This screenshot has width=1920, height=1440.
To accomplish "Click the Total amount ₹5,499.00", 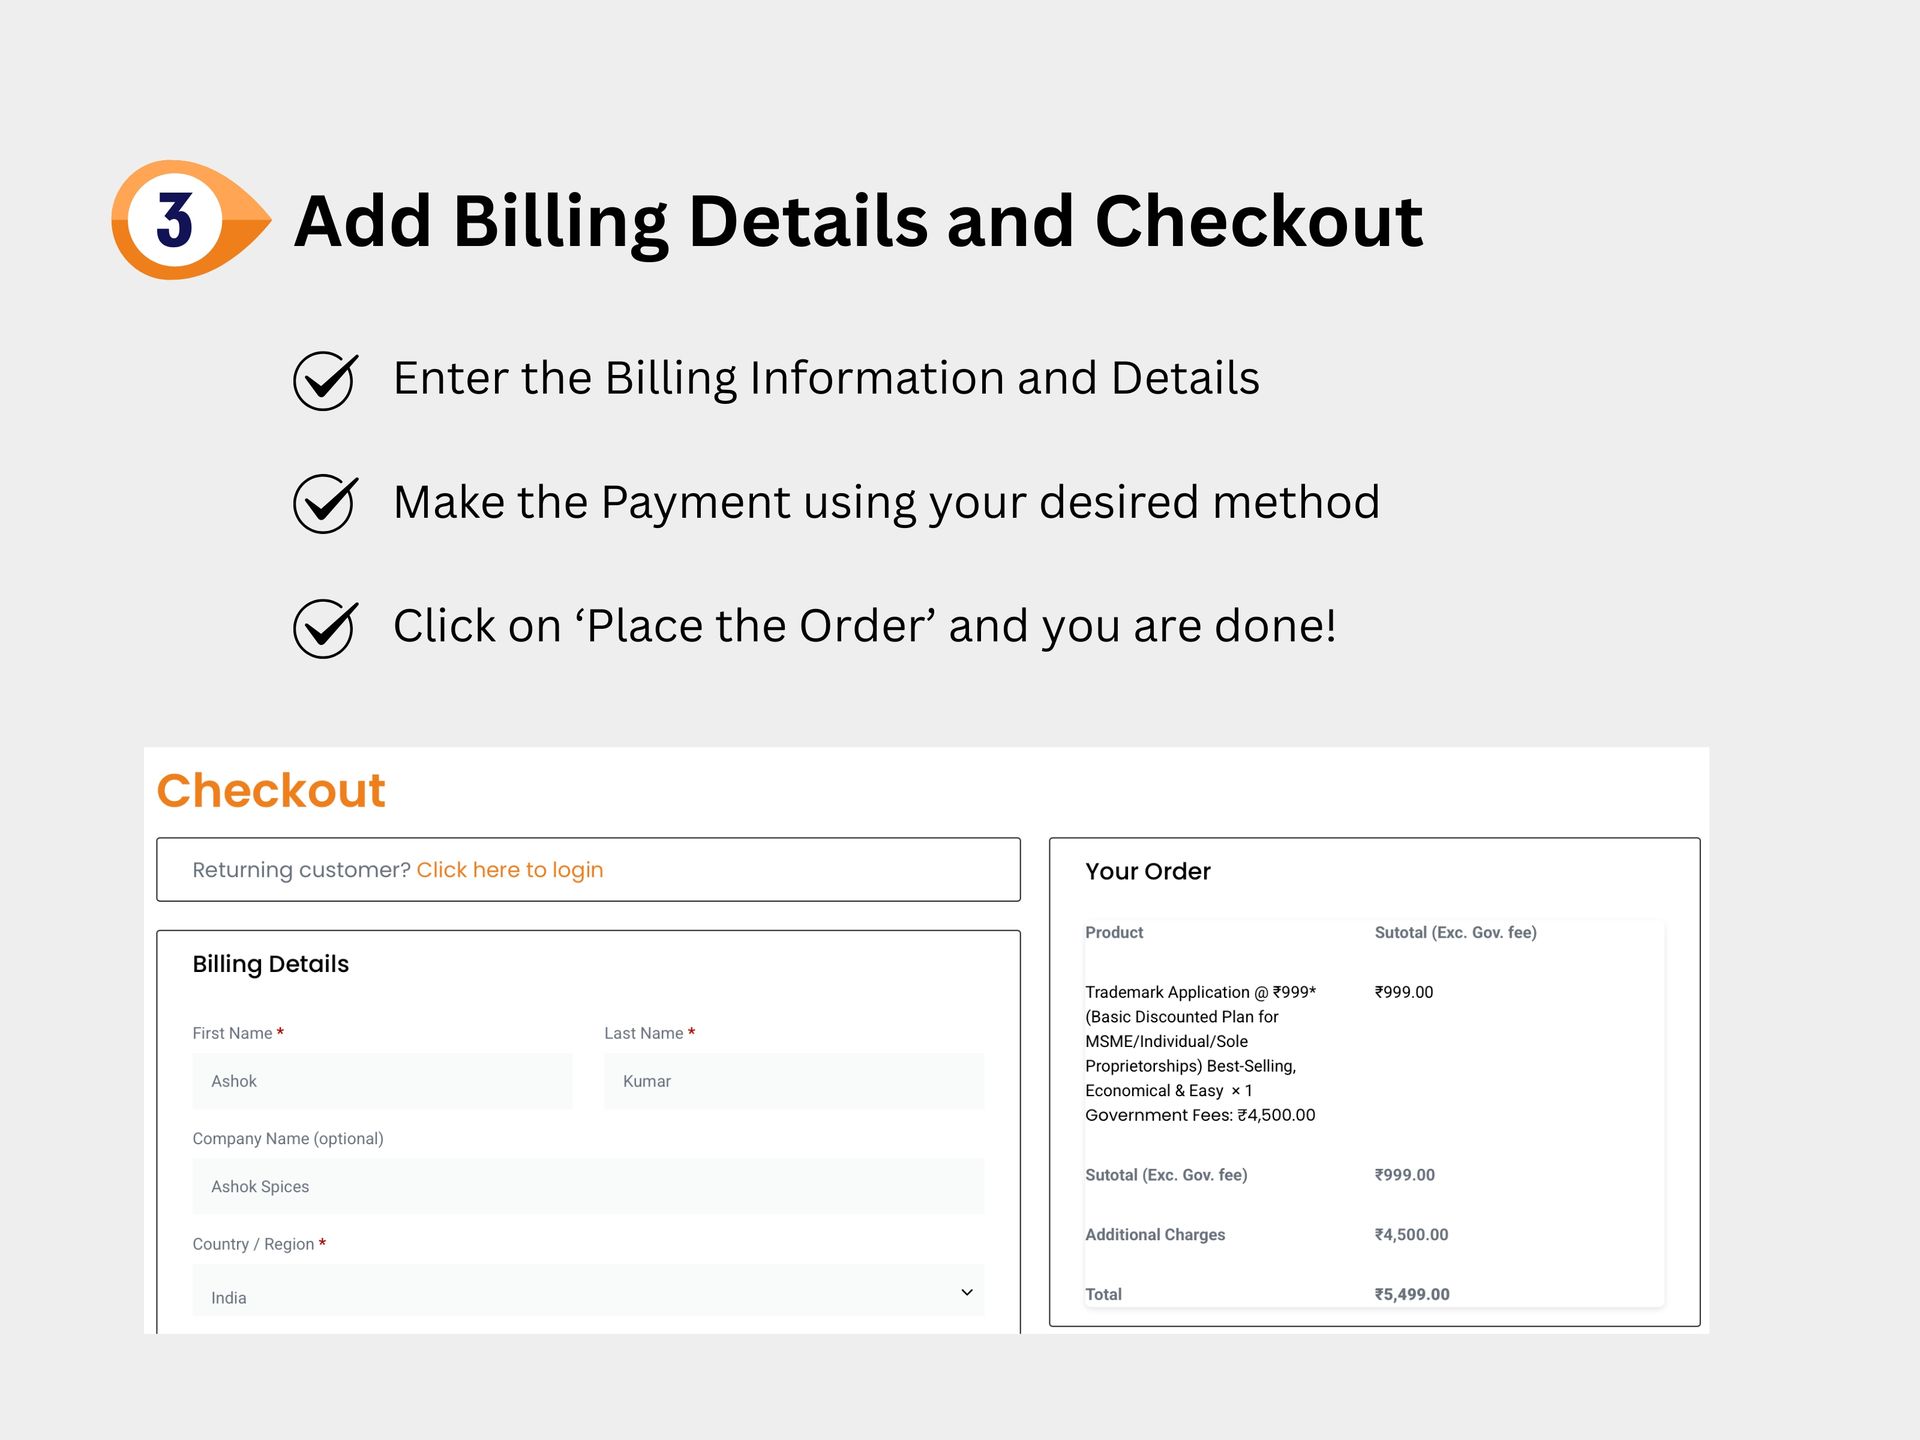I will coord(1411,1294).
